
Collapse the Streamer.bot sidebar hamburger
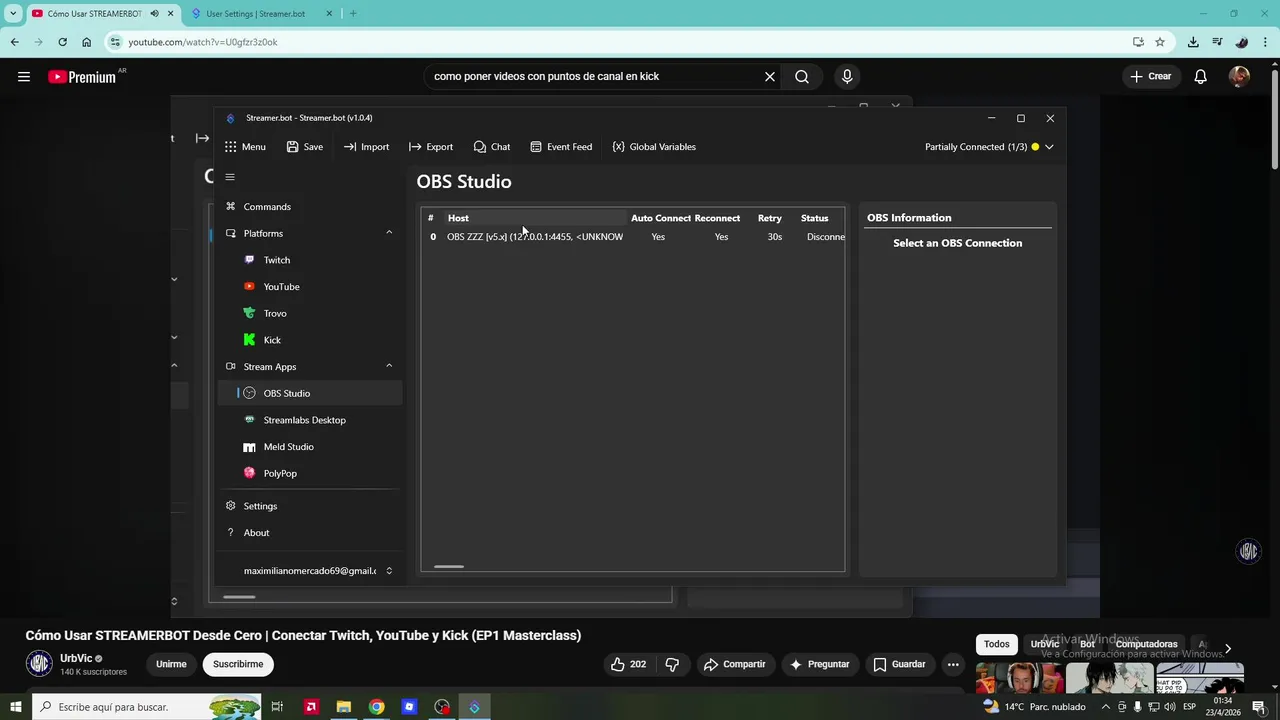[x=230, y=177]
